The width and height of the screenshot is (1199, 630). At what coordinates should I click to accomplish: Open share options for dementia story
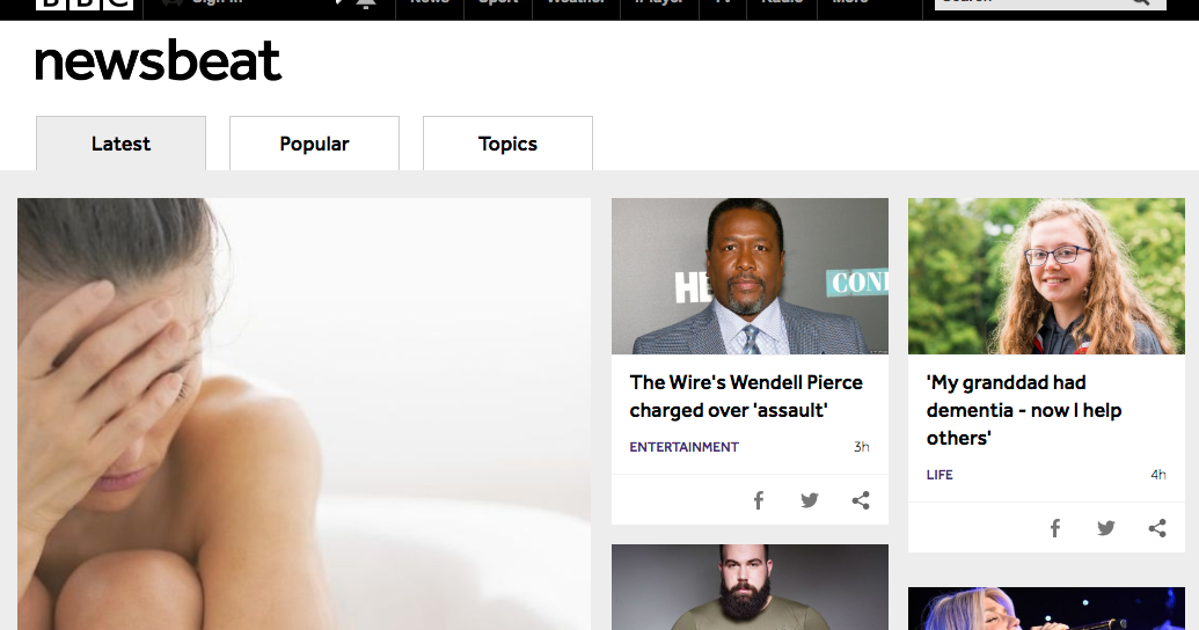point(1157,529)
